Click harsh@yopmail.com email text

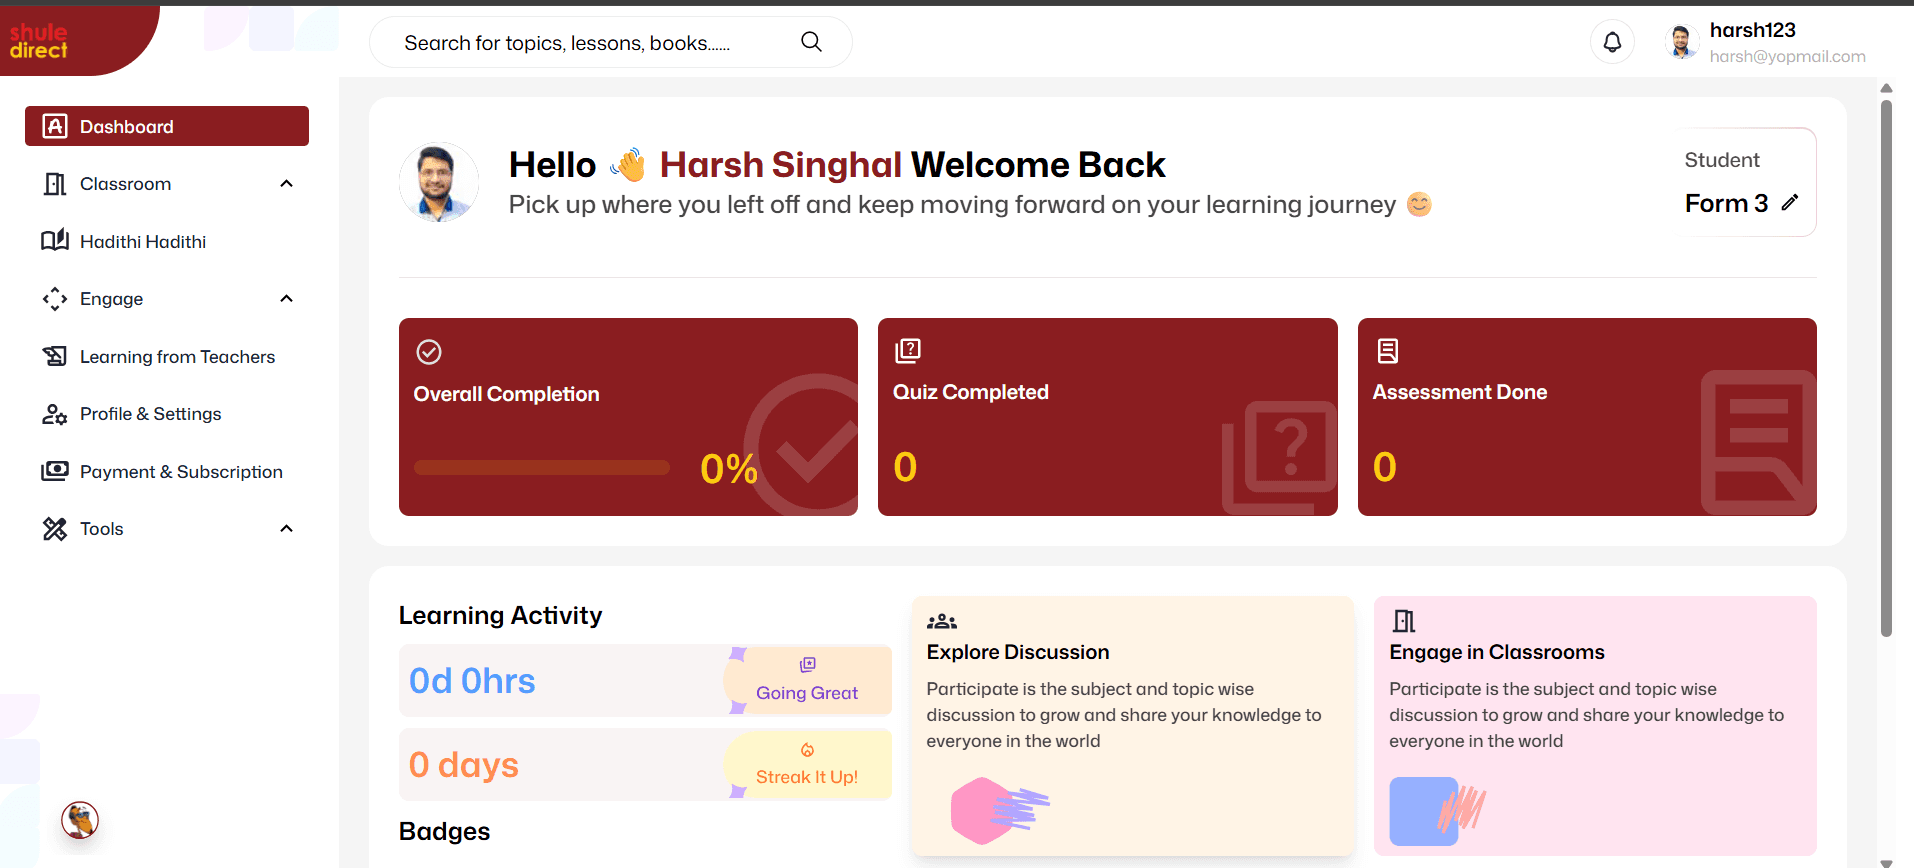click(x=1787, y=56)
